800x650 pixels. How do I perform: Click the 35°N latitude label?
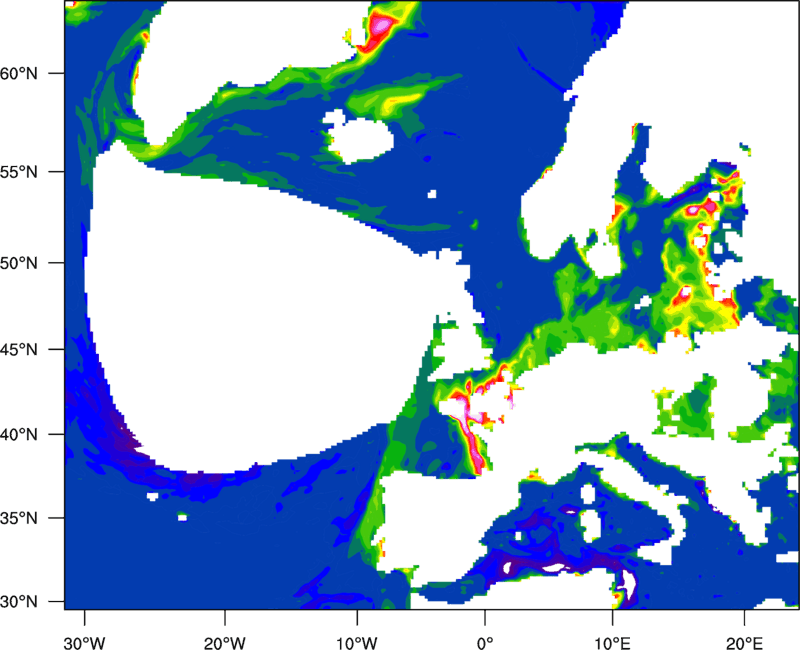coord(19,518)
